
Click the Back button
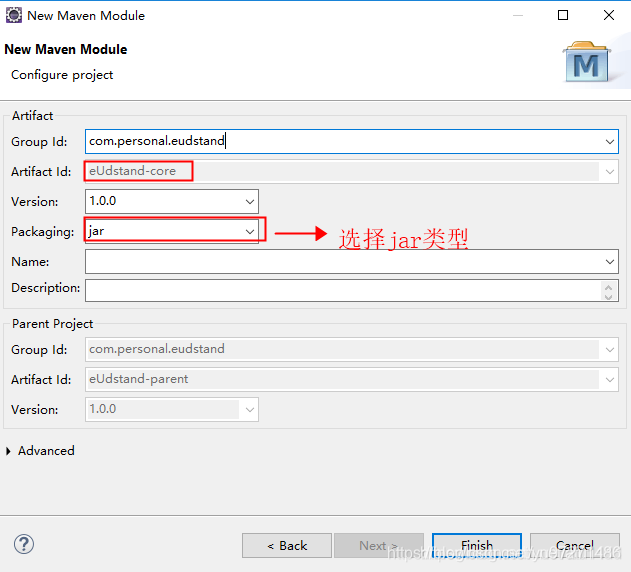point(287,546)
